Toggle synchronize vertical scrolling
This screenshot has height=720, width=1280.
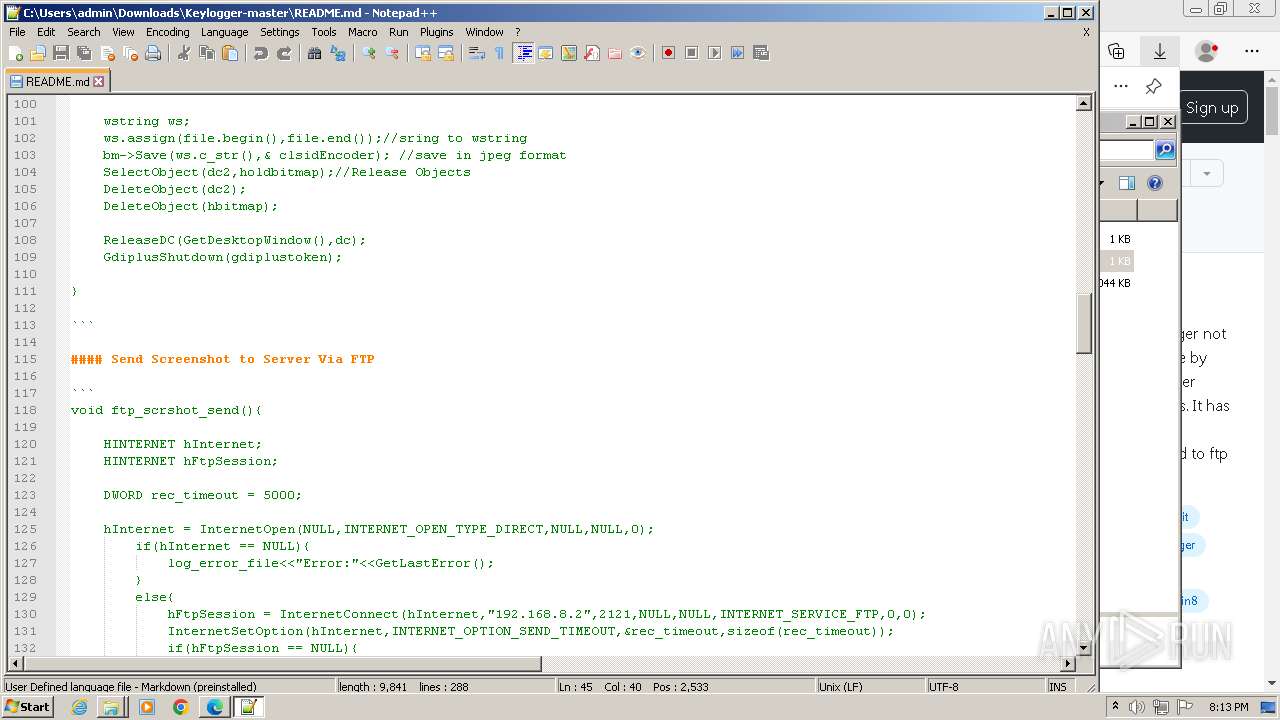coord(423,53)
